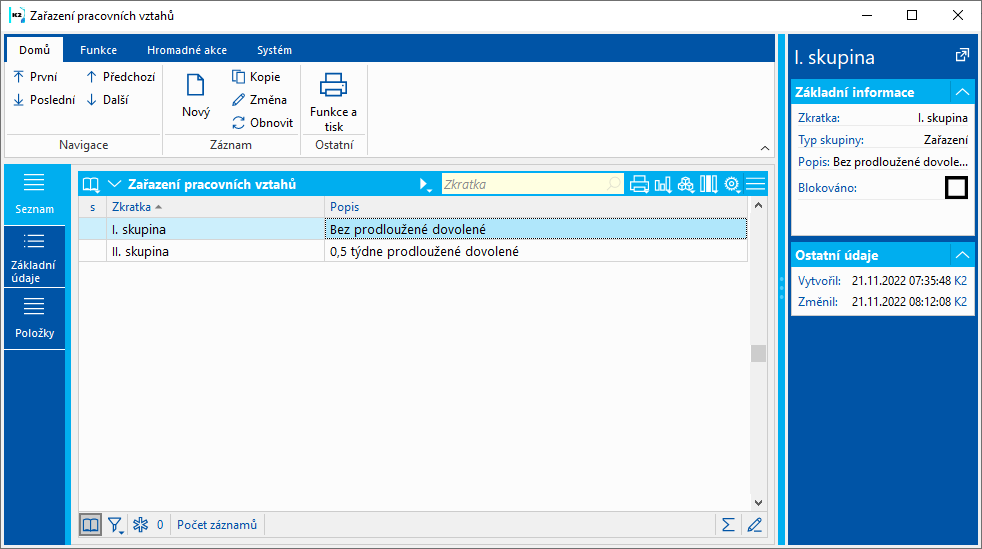
Task: Open the Položky side tab
Action: pyautogui.click(x=35, y=319)
